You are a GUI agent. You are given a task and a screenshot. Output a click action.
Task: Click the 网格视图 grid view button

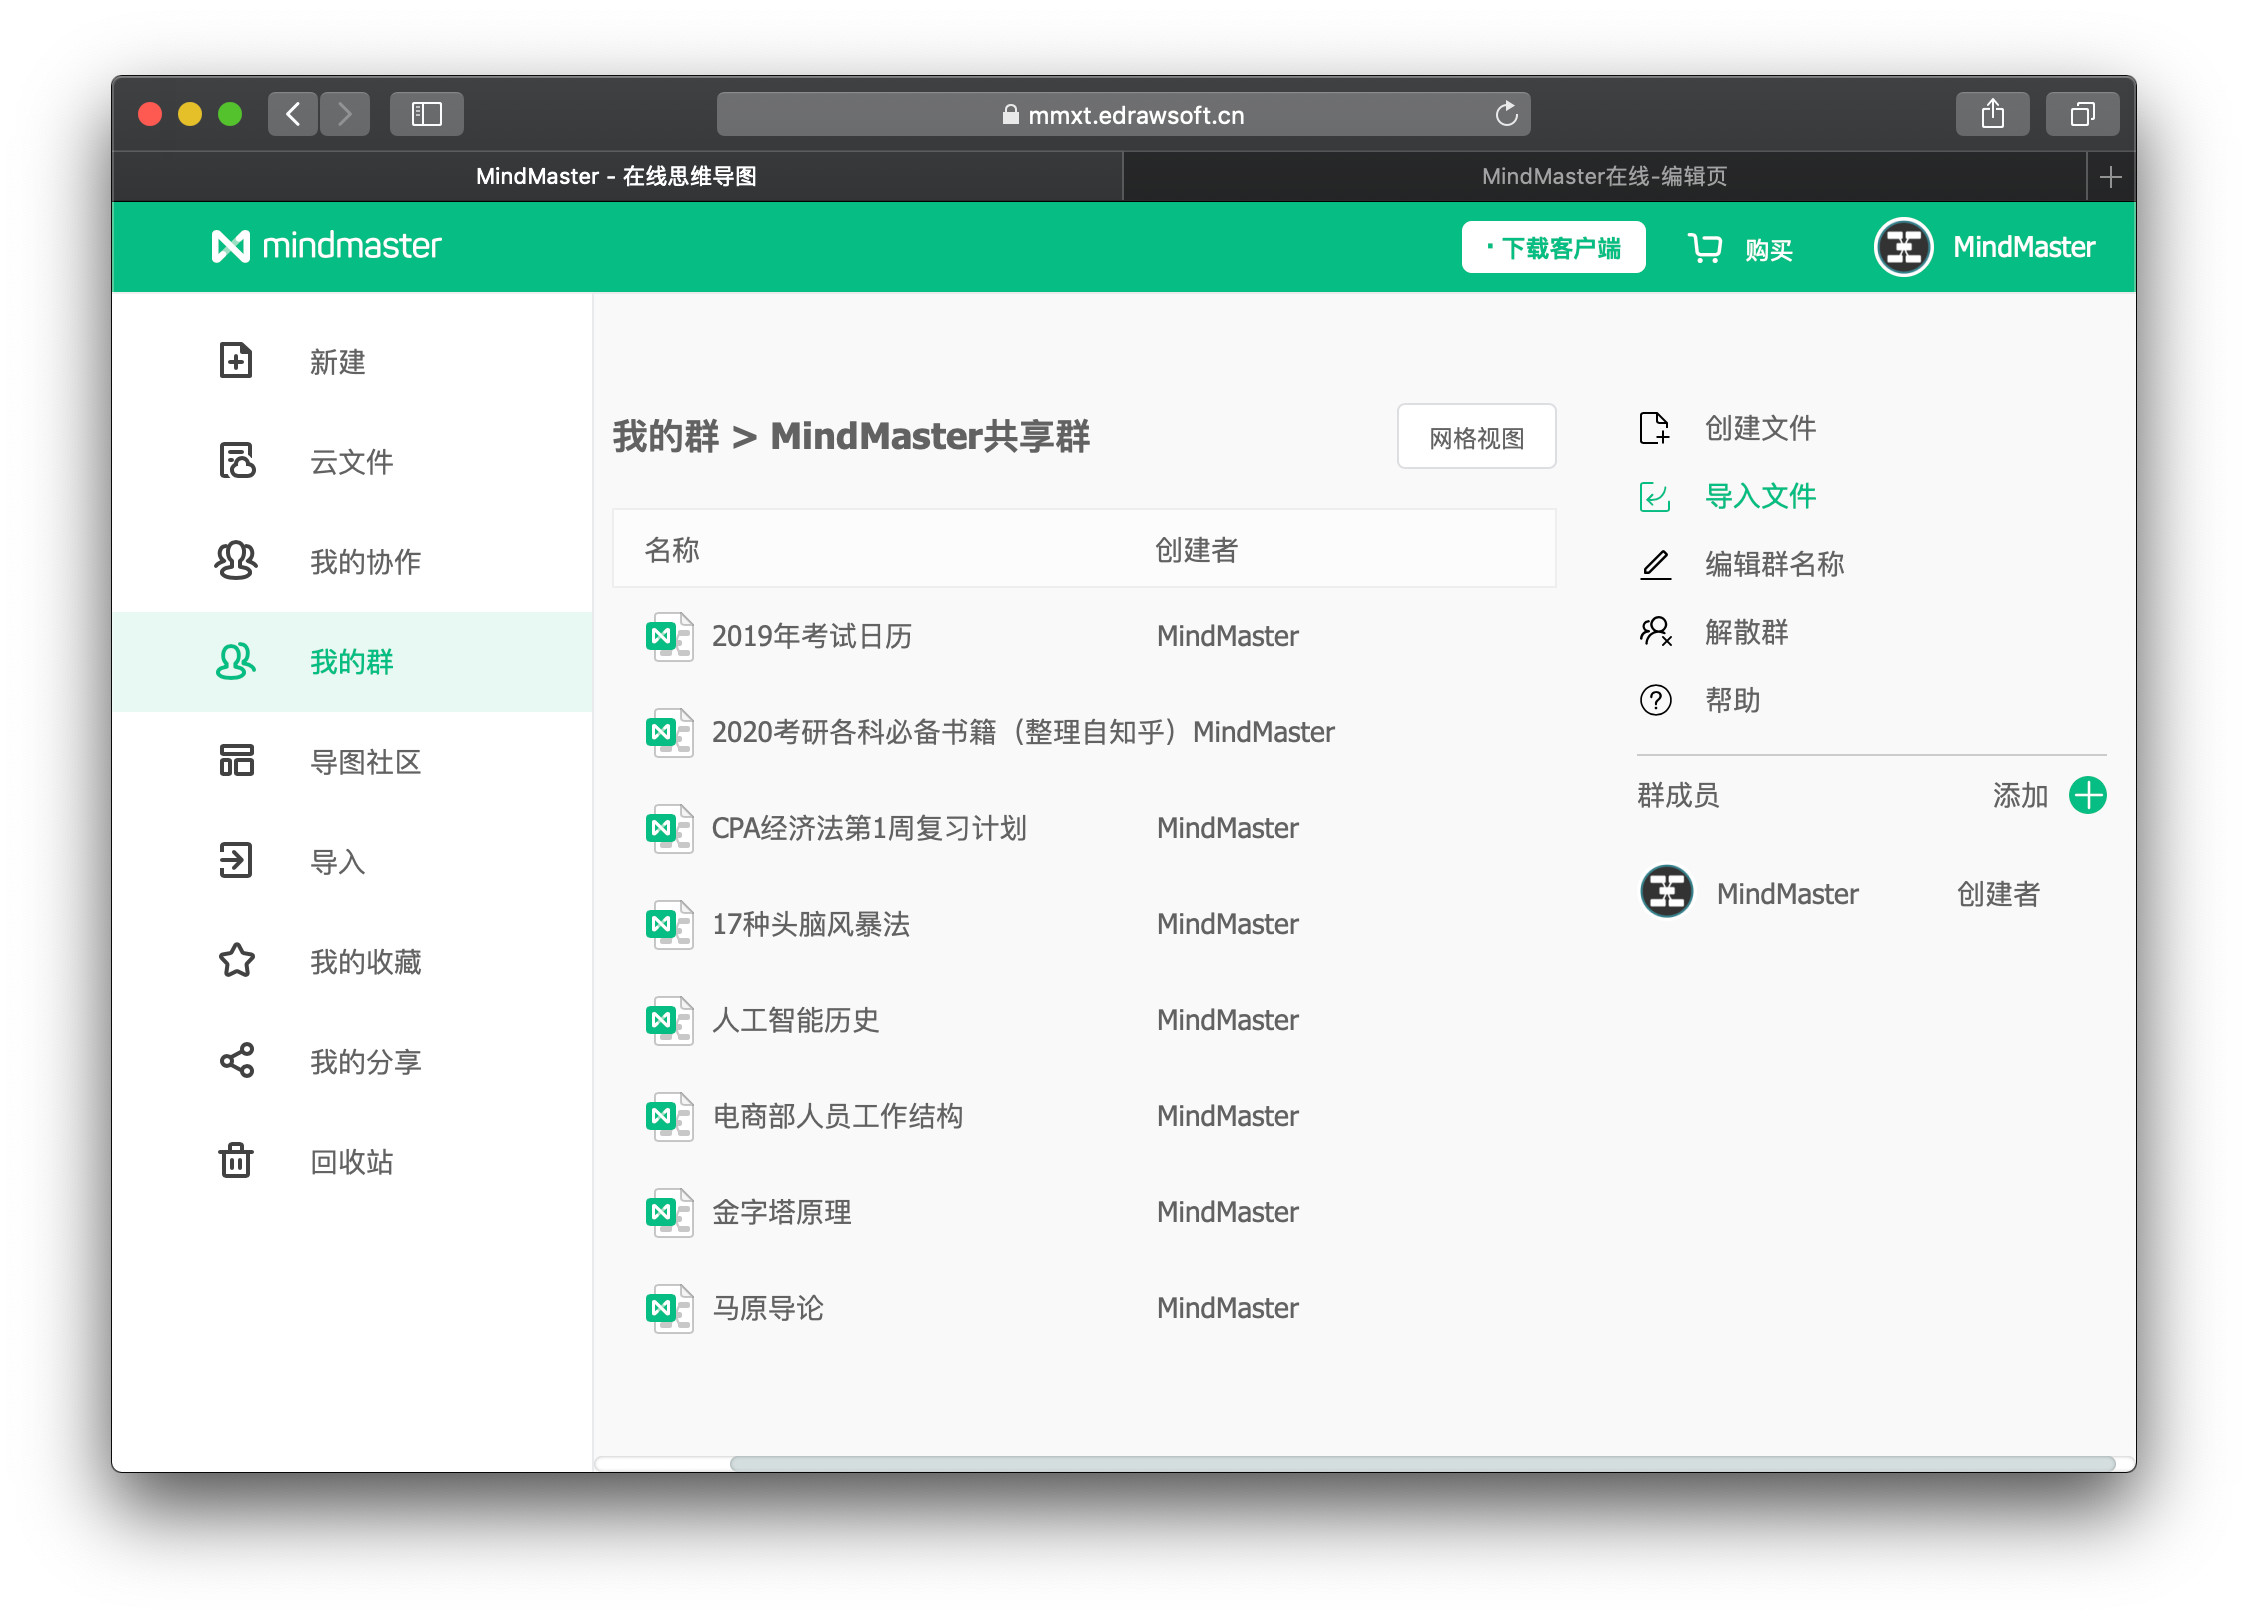click(1476, 437)
